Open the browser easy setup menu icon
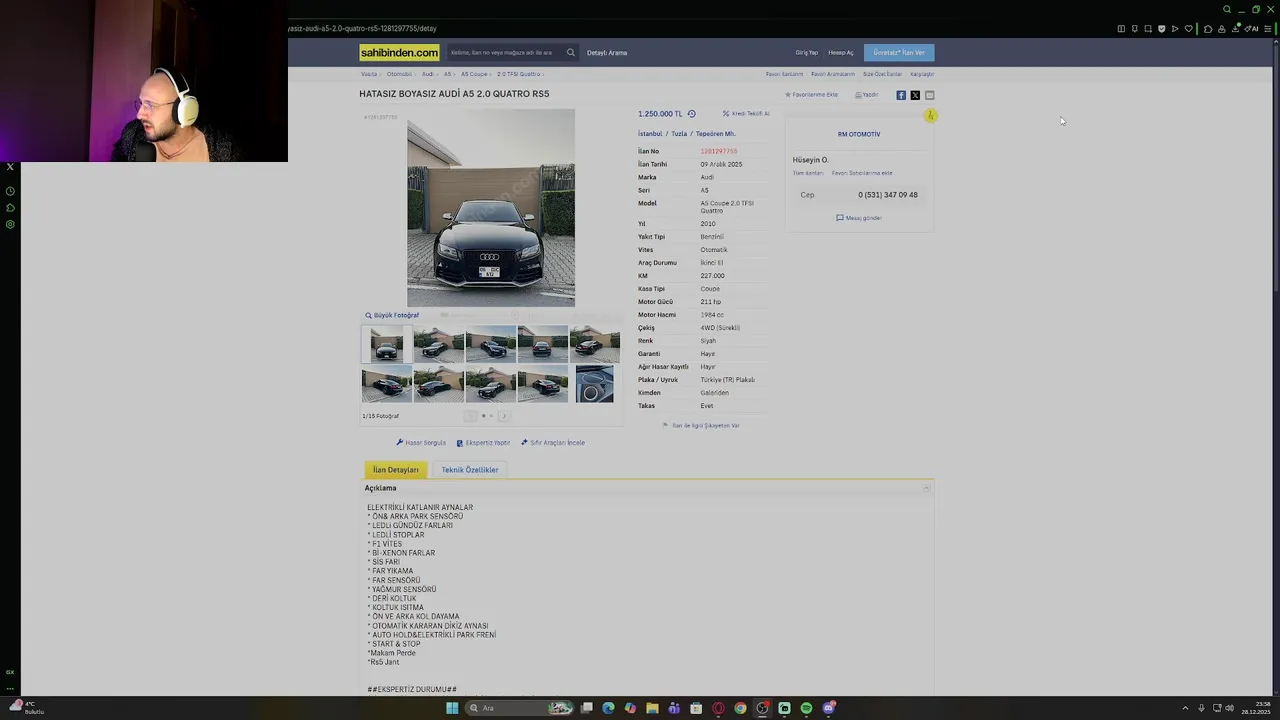The height and width of the screenshot is (720, 1280). pos(1267,29)
